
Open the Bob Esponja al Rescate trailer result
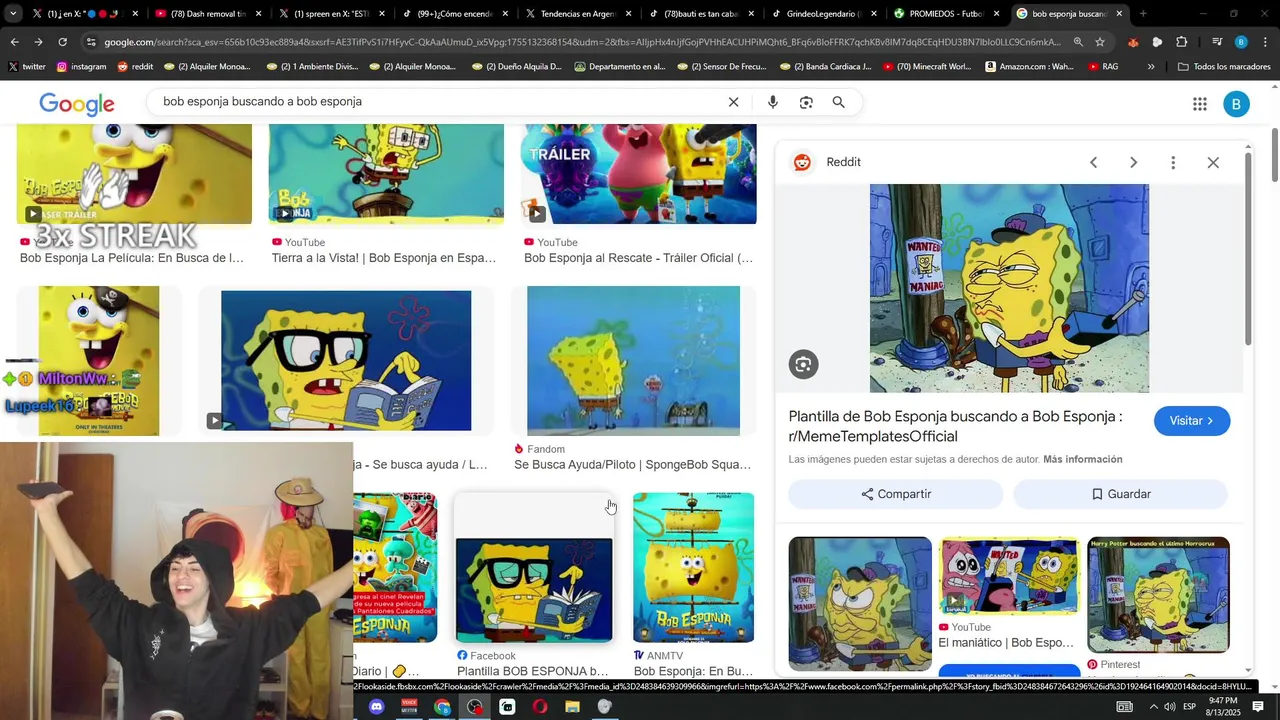click(638, 174)
